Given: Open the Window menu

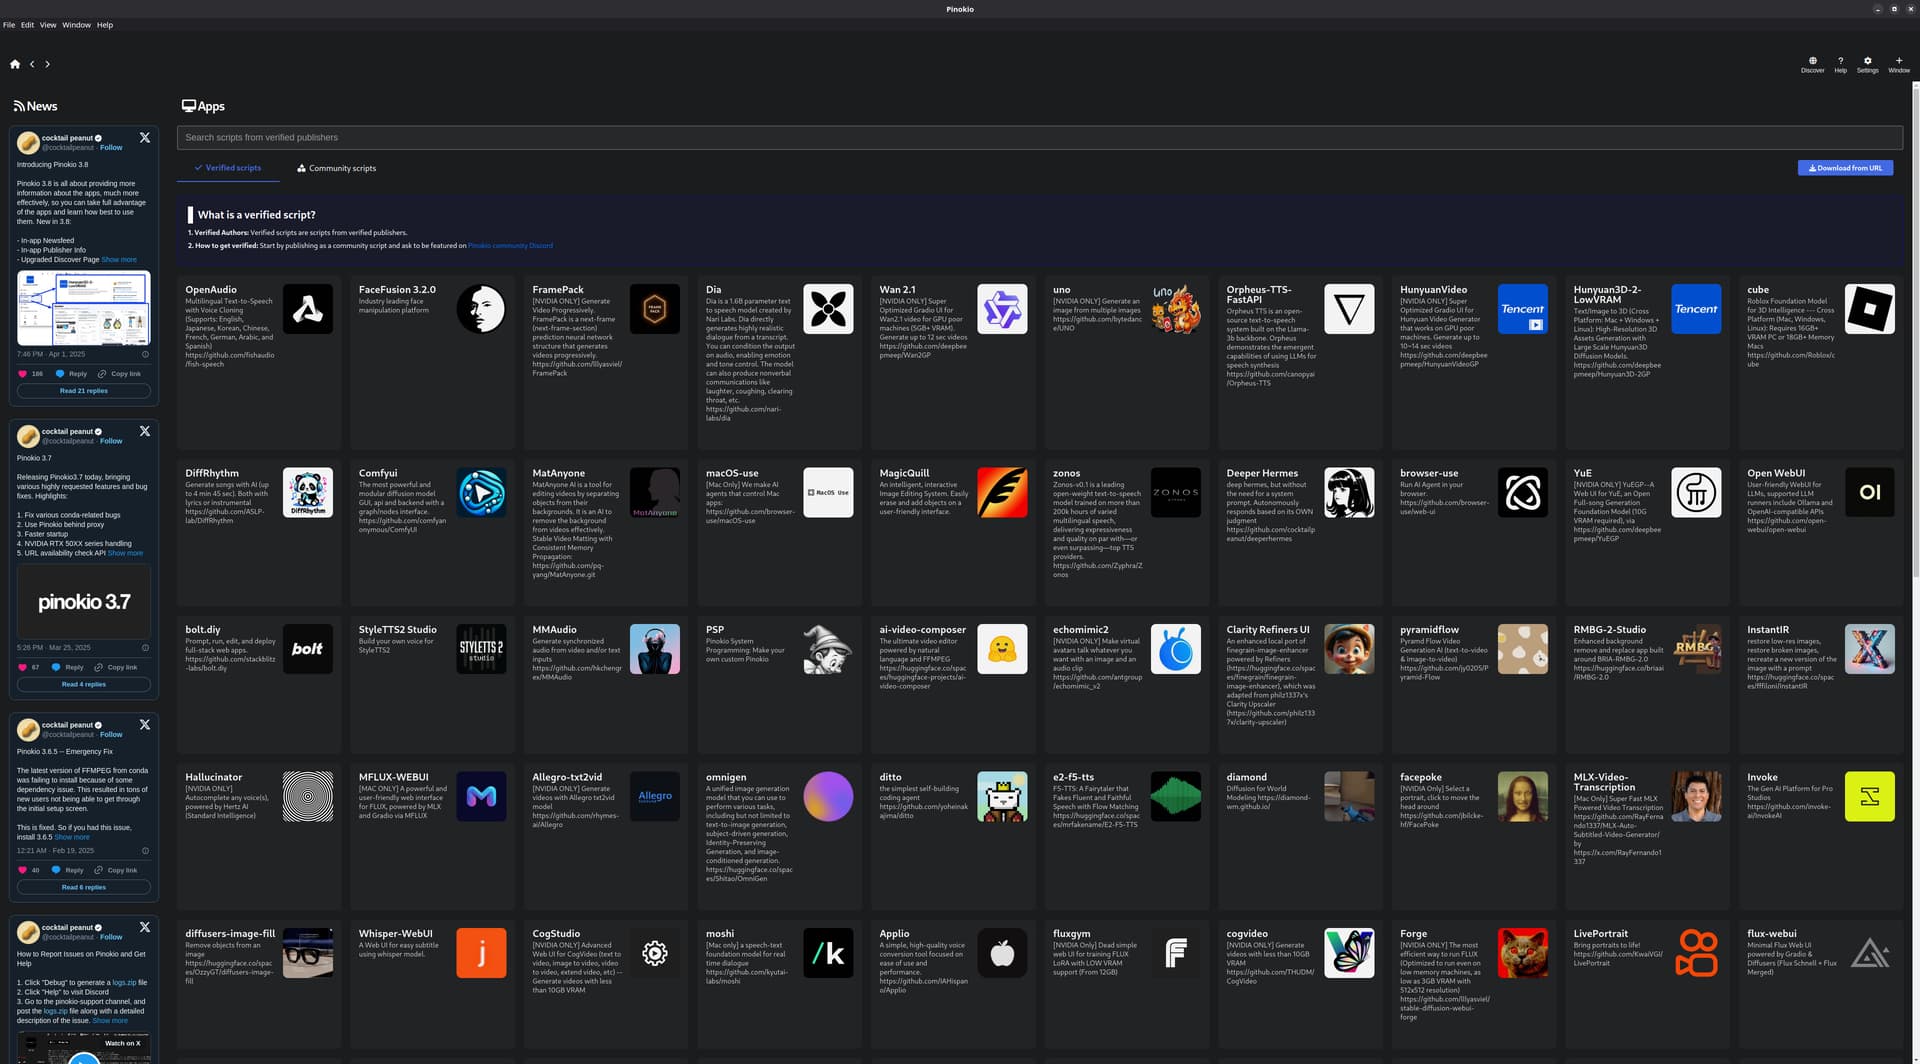Looking at the screenshot, I should [76, 25].
